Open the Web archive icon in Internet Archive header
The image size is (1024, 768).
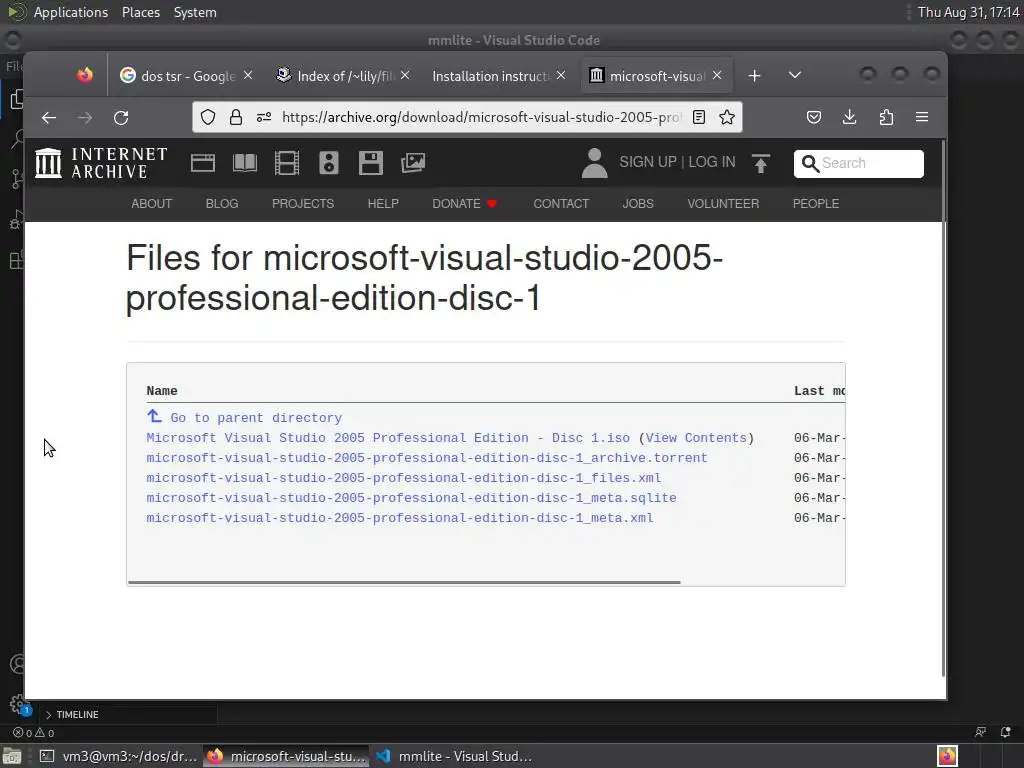pos(202,163)
